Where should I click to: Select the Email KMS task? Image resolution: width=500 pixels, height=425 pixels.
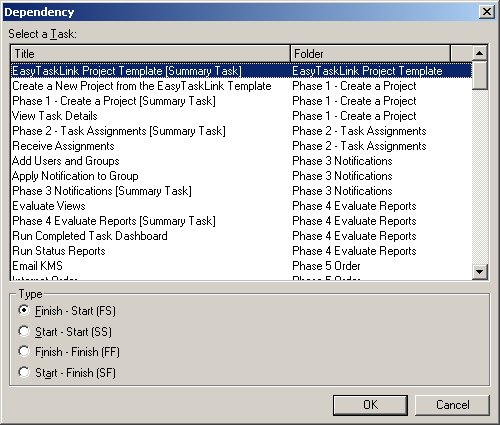click(x=242, y=266)
